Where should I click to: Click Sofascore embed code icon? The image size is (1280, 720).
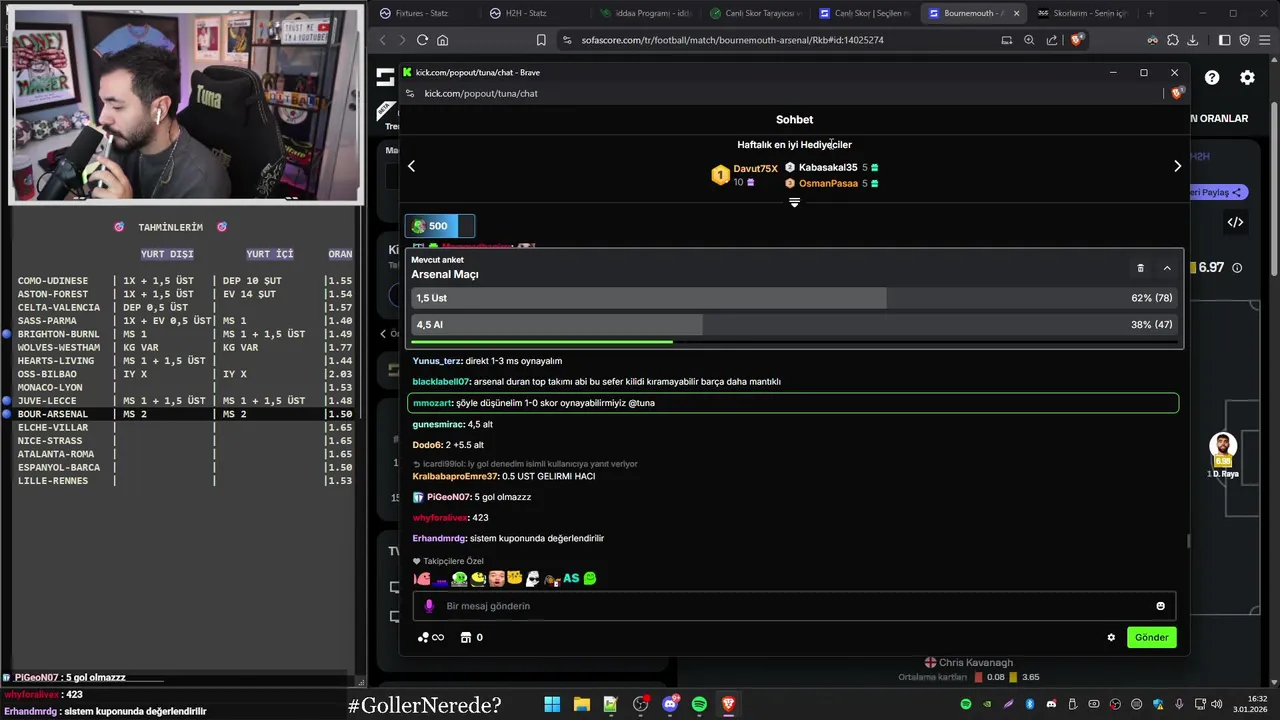pyautogui.click(x=1235, y=222)
